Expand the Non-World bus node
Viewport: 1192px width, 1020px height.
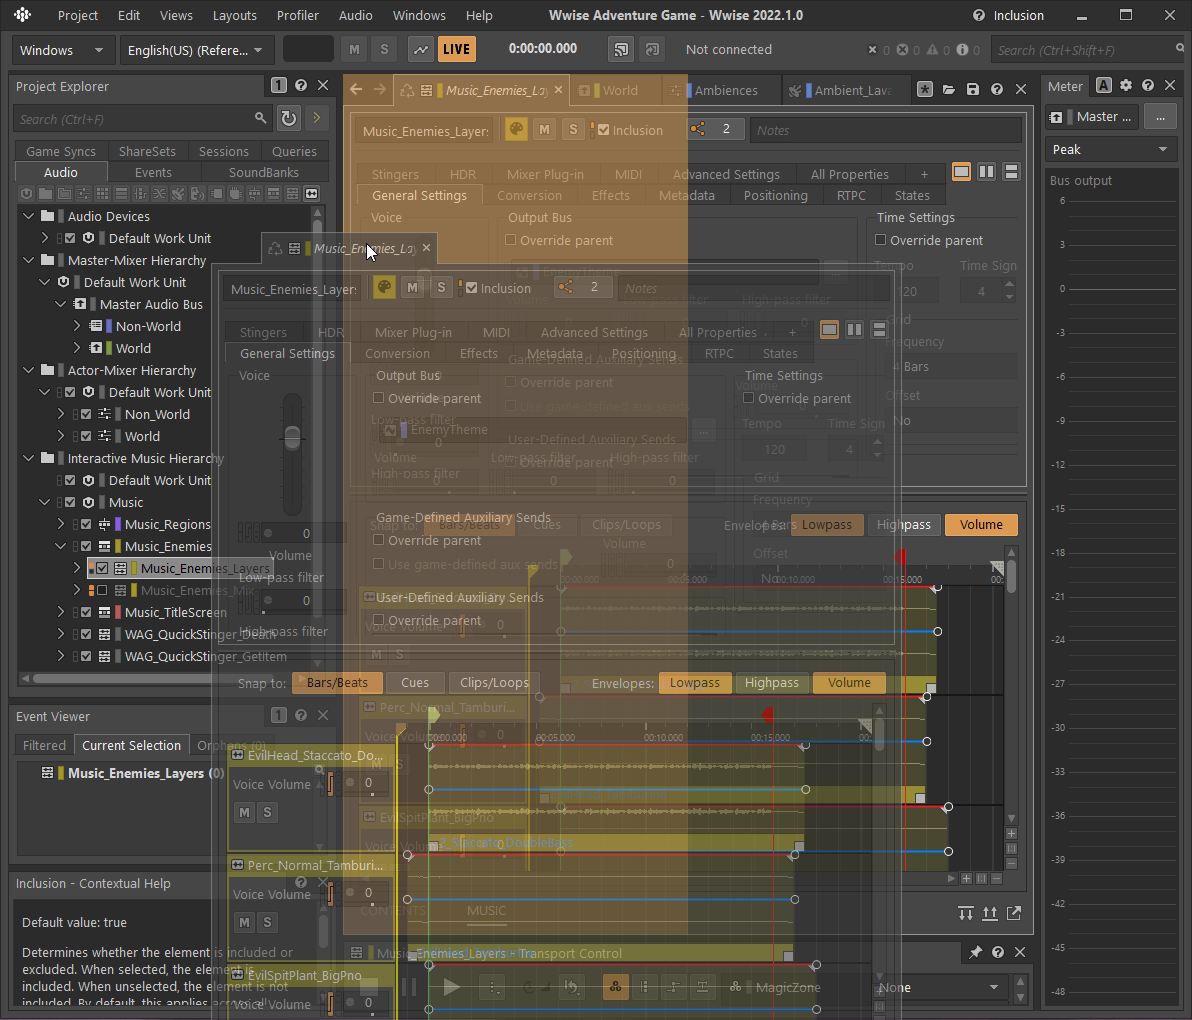[x=77, y=326]
